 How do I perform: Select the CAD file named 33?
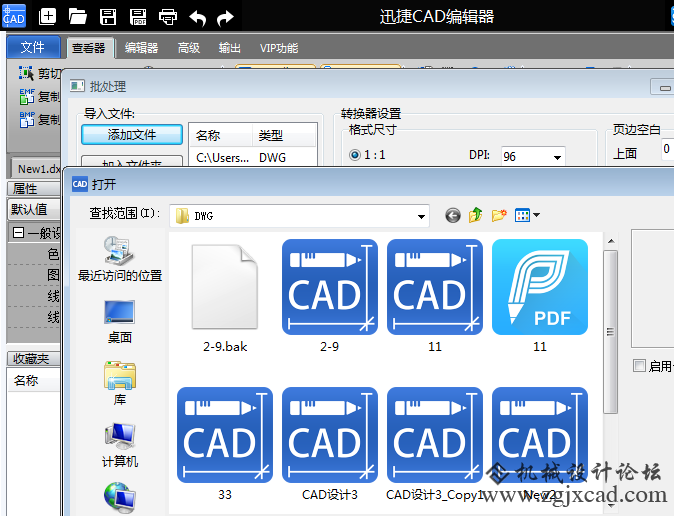click(225, 444)
